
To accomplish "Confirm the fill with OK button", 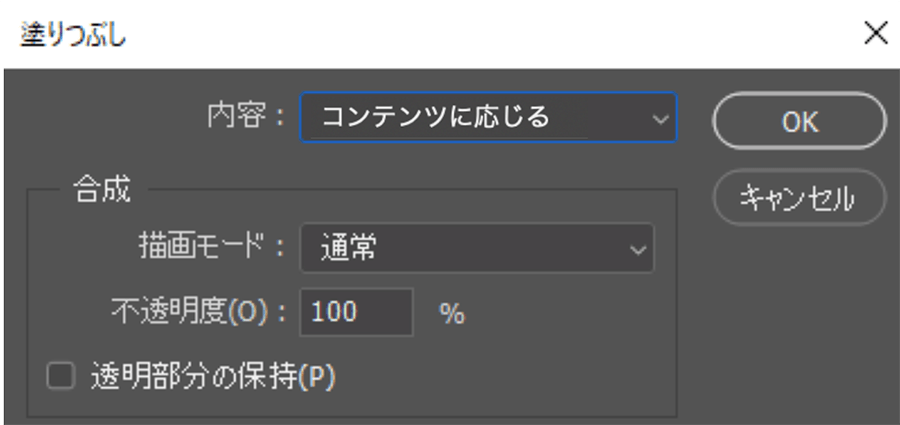I will [800, 121].
